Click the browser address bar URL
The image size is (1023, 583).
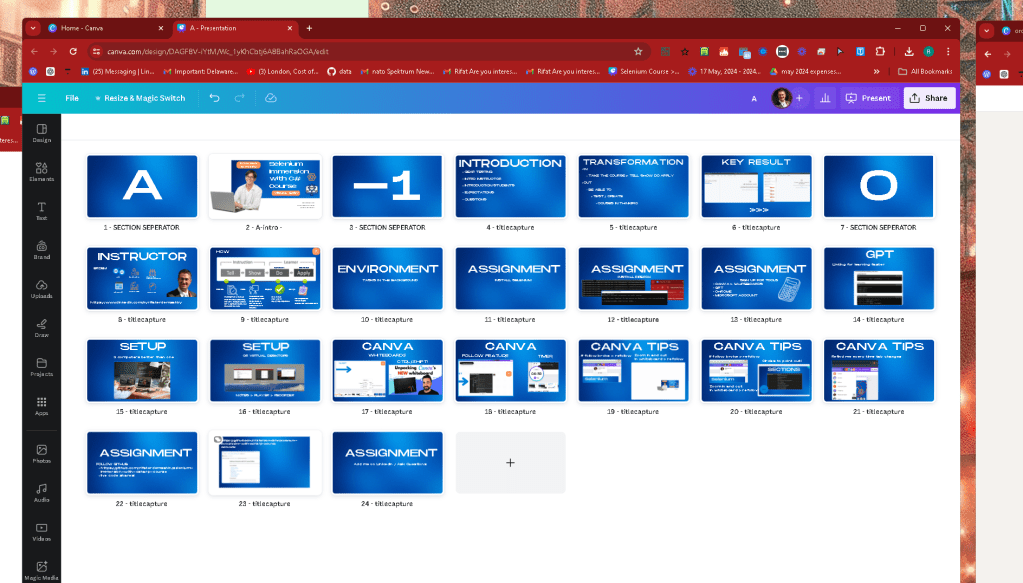pyautogui.click(x=217, y=52)
